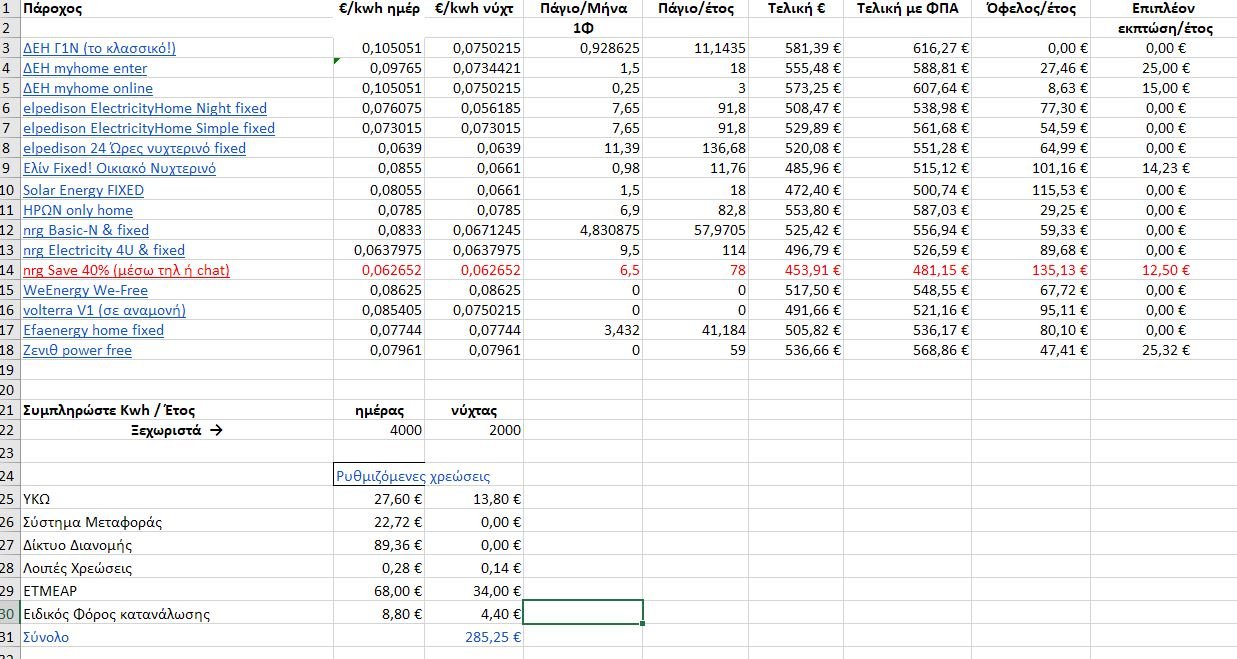This screenshot has height=659, width=1237.
Task: Select red final price 453,91 €
Action: [796, 270]
